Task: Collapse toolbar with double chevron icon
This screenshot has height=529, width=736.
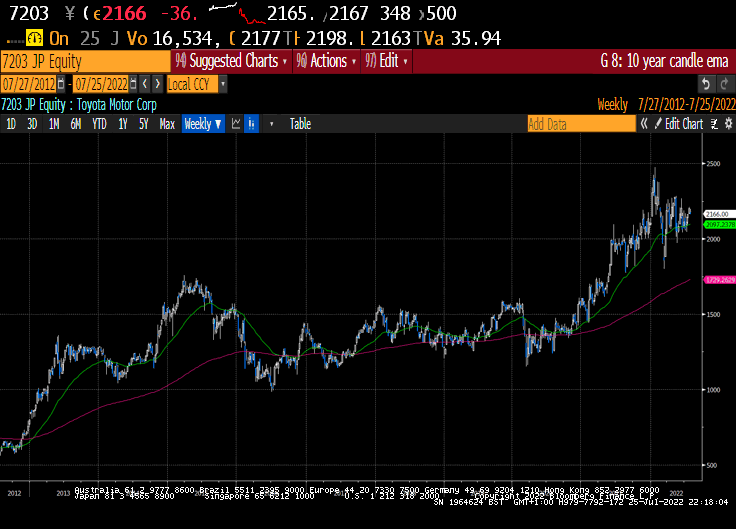Action: click(644, 124)
